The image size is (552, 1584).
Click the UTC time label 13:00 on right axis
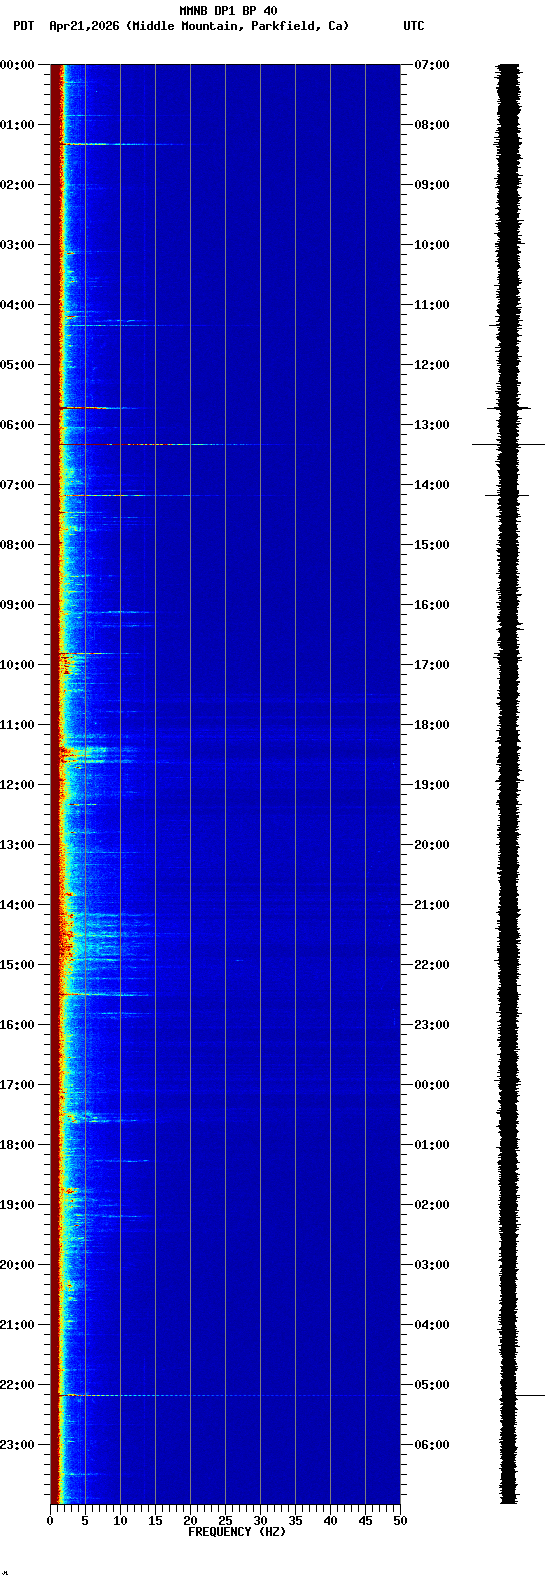432,425
